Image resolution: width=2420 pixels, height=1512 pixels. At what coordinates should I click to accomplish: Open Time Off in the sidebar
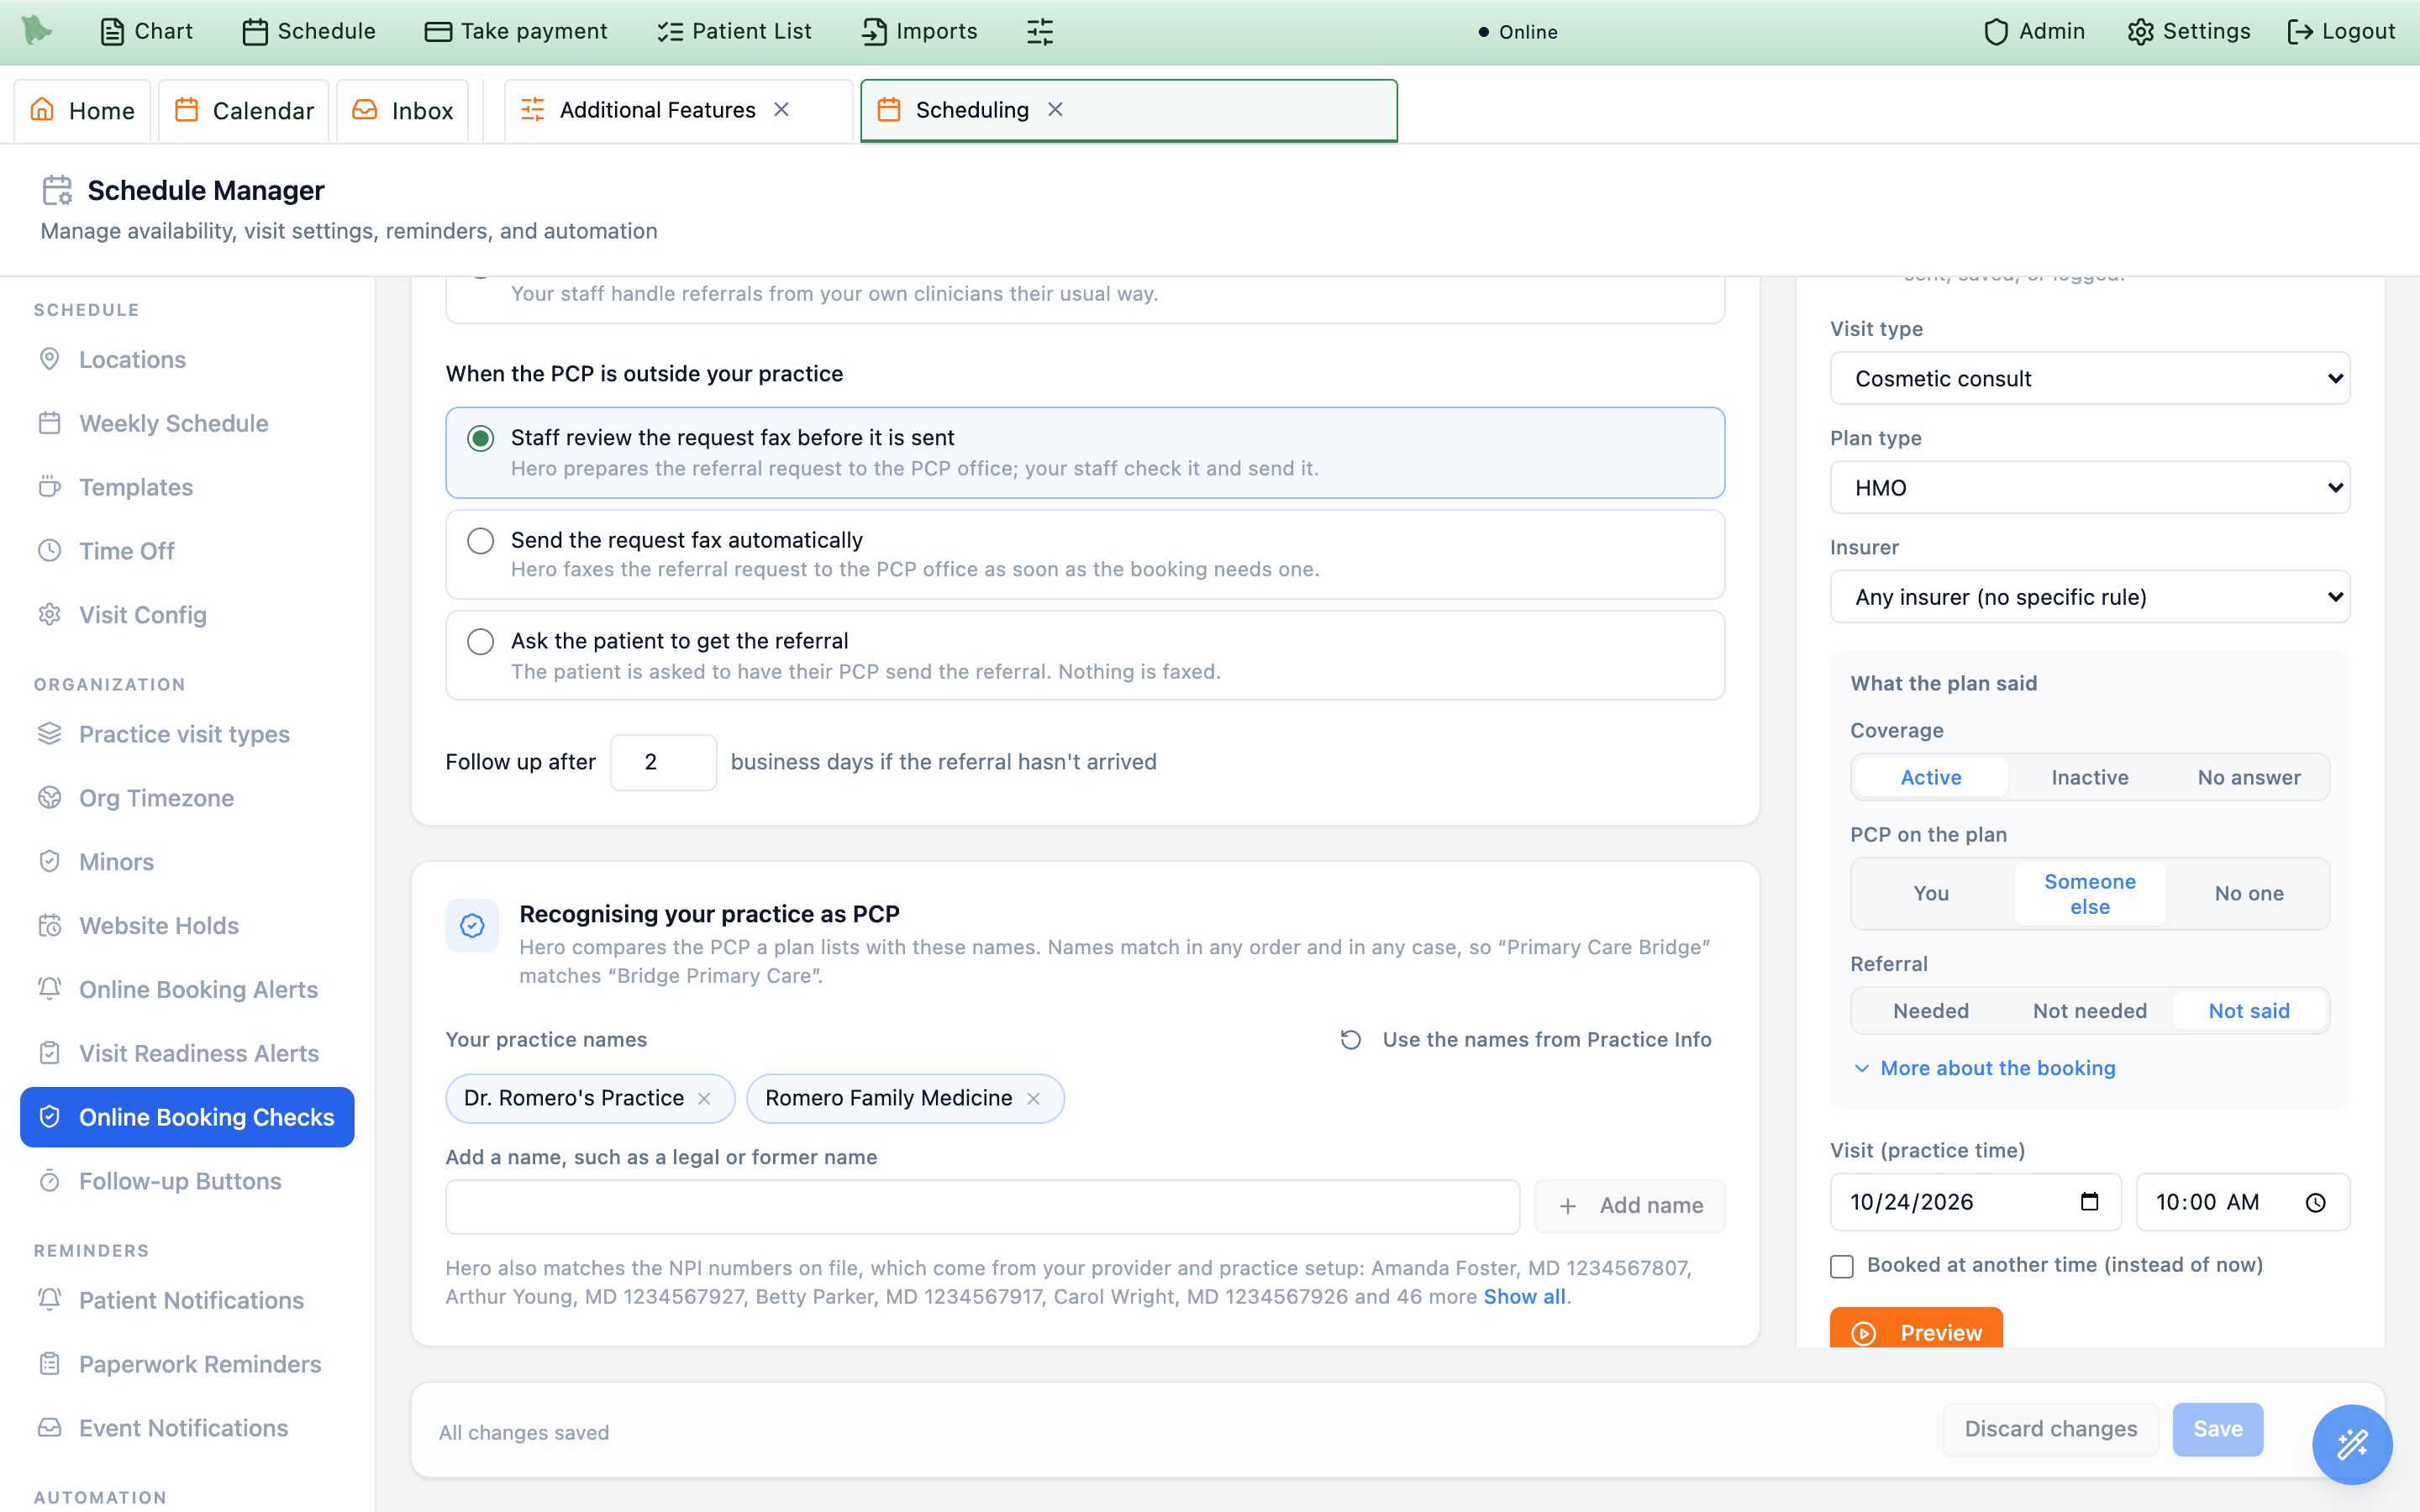(x=187, y=551)
